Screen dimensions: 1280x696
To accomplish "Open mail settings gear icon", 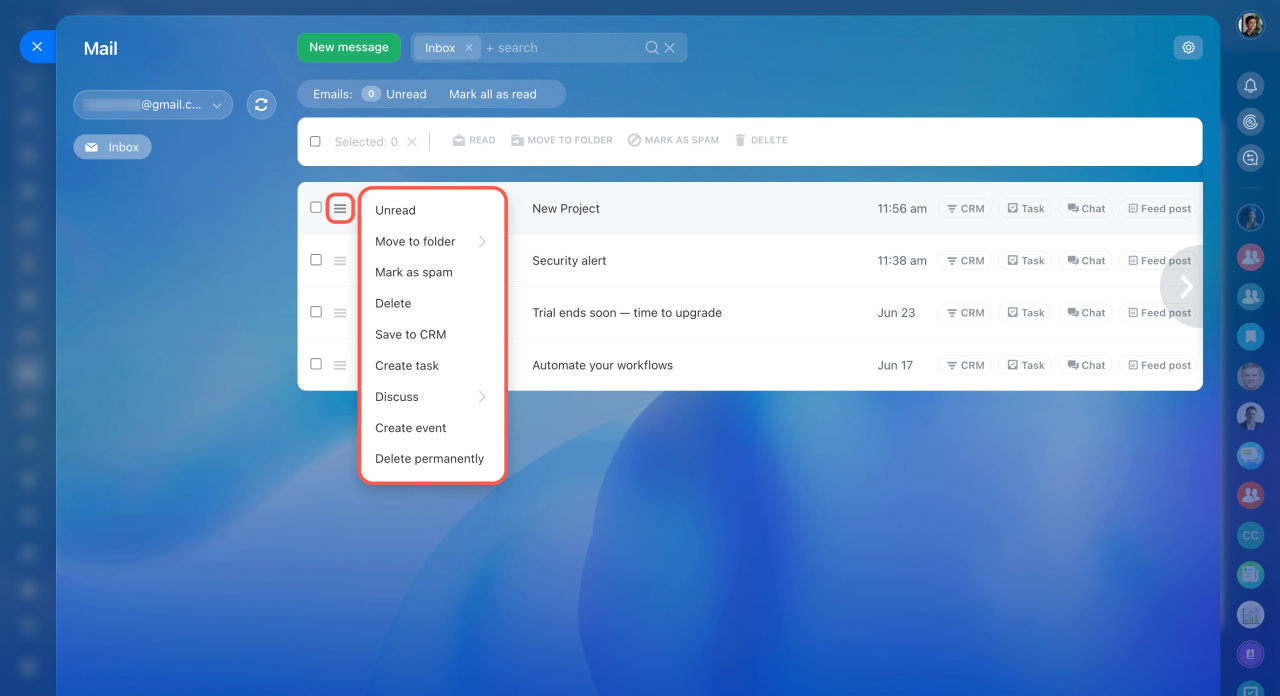I will point(1188,47).
